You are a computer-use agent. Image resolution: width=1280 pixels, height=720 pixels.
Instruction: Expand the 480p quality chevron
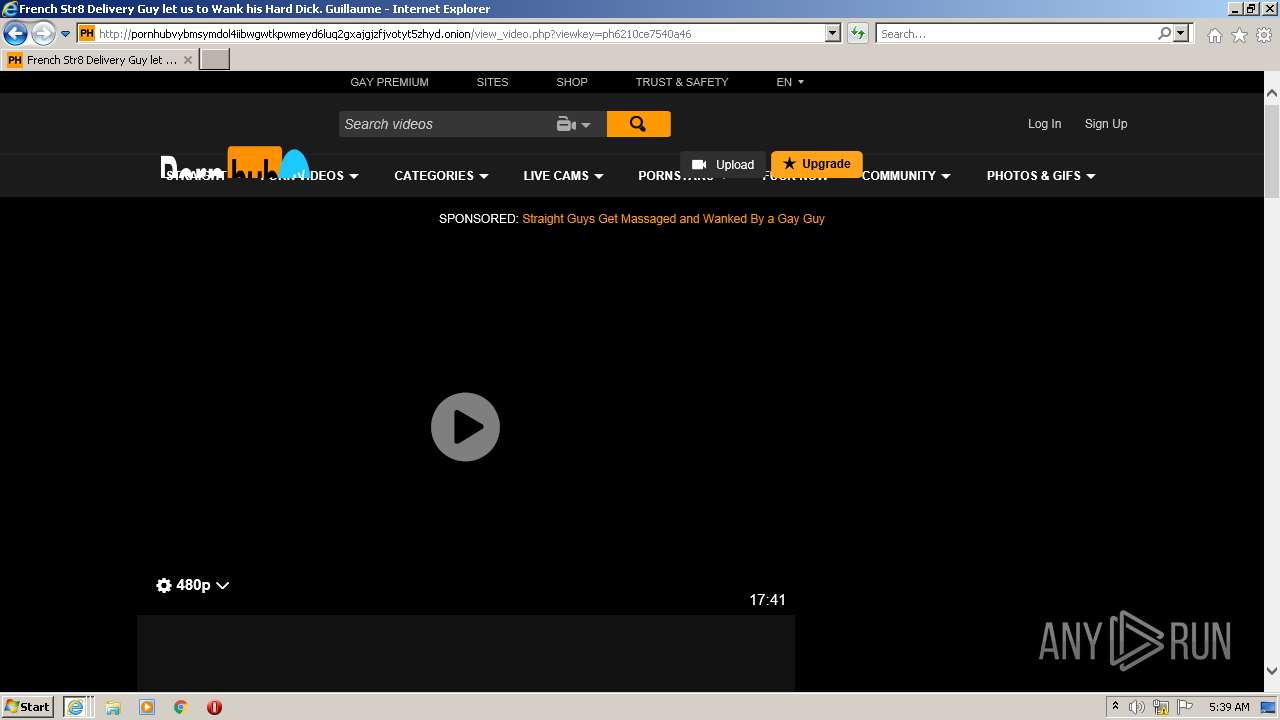[x=222, y=586]
